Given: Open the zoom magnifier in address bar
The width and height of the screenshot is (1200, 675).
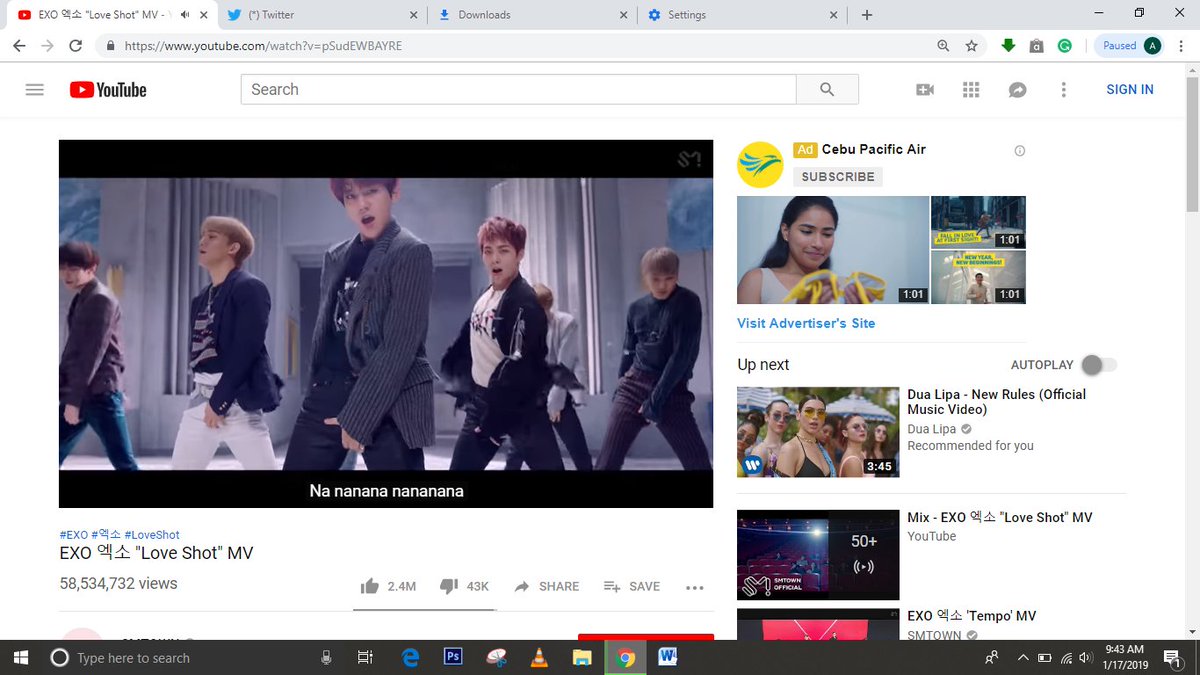Looking at the screenshot, I should pos(943,46).
